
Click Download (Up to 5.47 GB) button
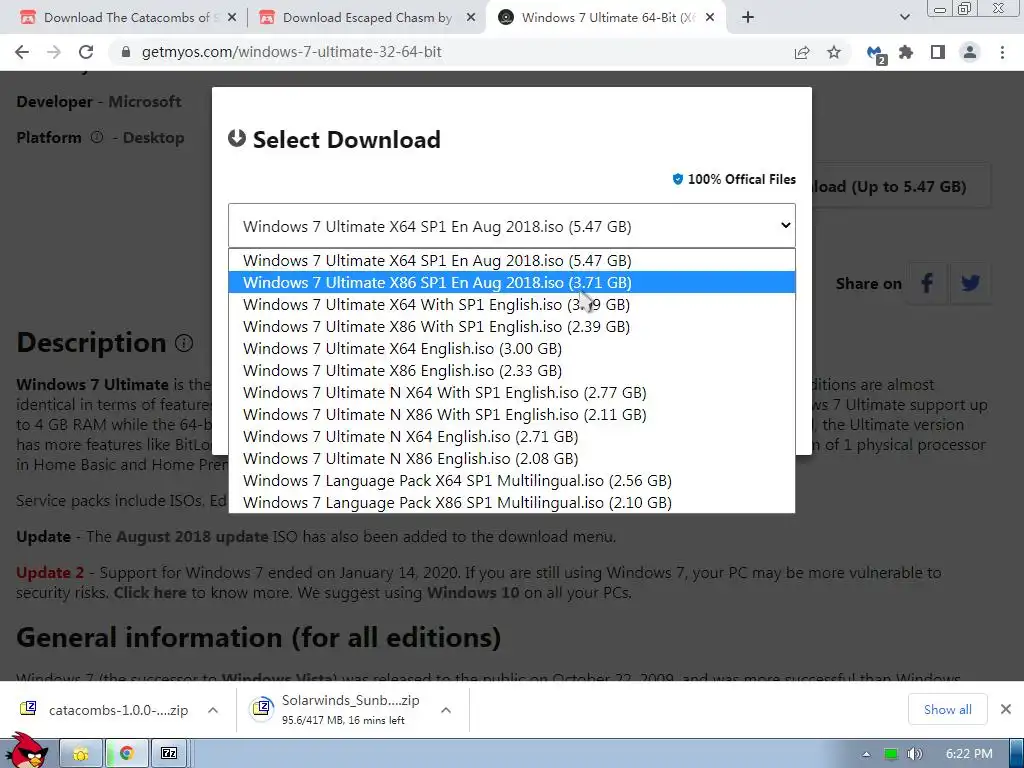click(901, 187)
